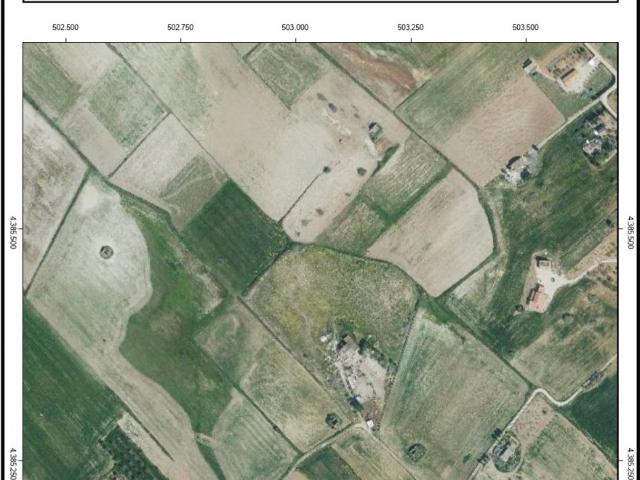Screen dimensions: 640x480
Task: Click the circular well in the pale field
Action: tap(107, 252)
